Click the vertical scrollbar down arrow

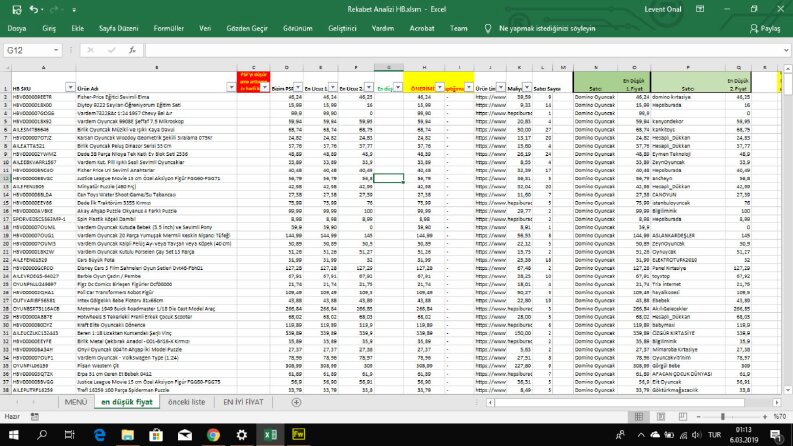coord(787,390)
